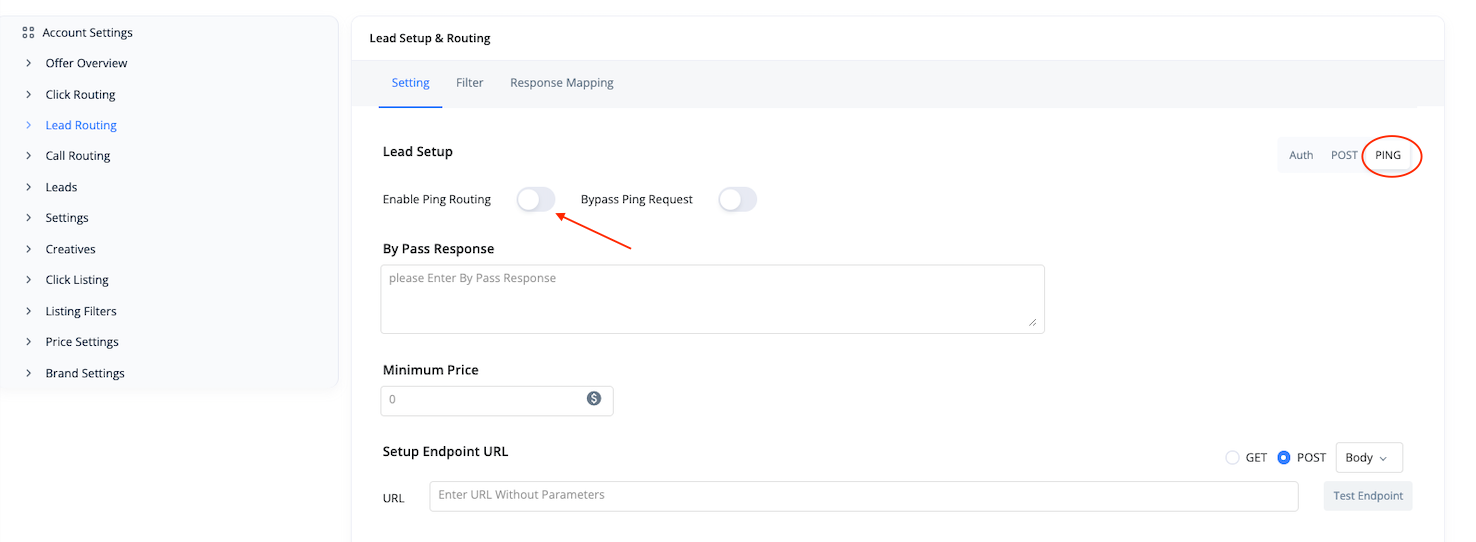Select the POST radio button
The image size is (1476, 542).
tap(1284, 458)
